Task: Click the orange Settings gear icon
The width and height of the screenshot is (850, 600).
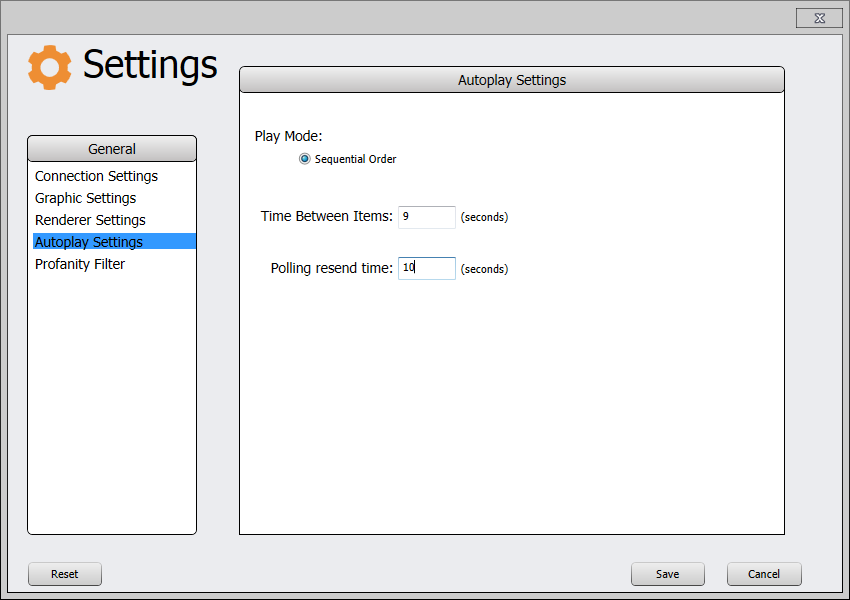Action: (49, 67)
